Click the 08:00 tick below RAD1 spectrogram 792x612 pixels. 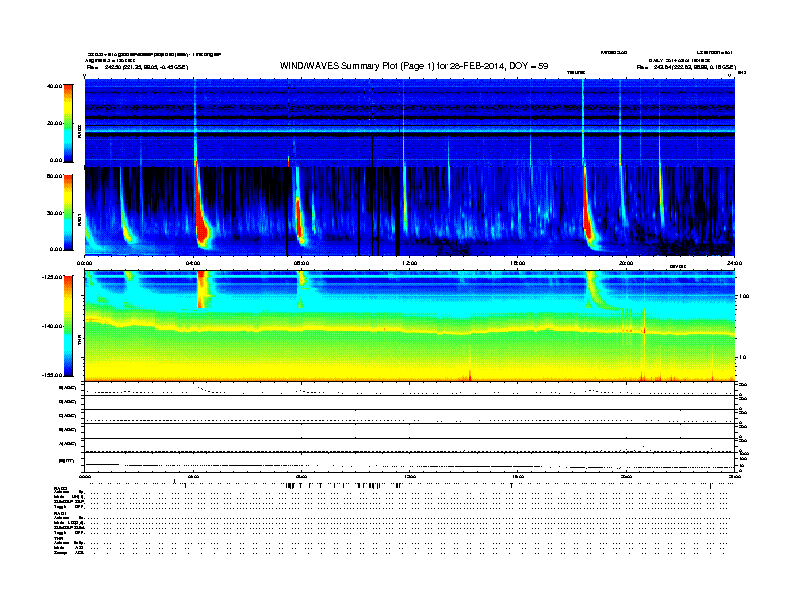(x=301, y=263)
